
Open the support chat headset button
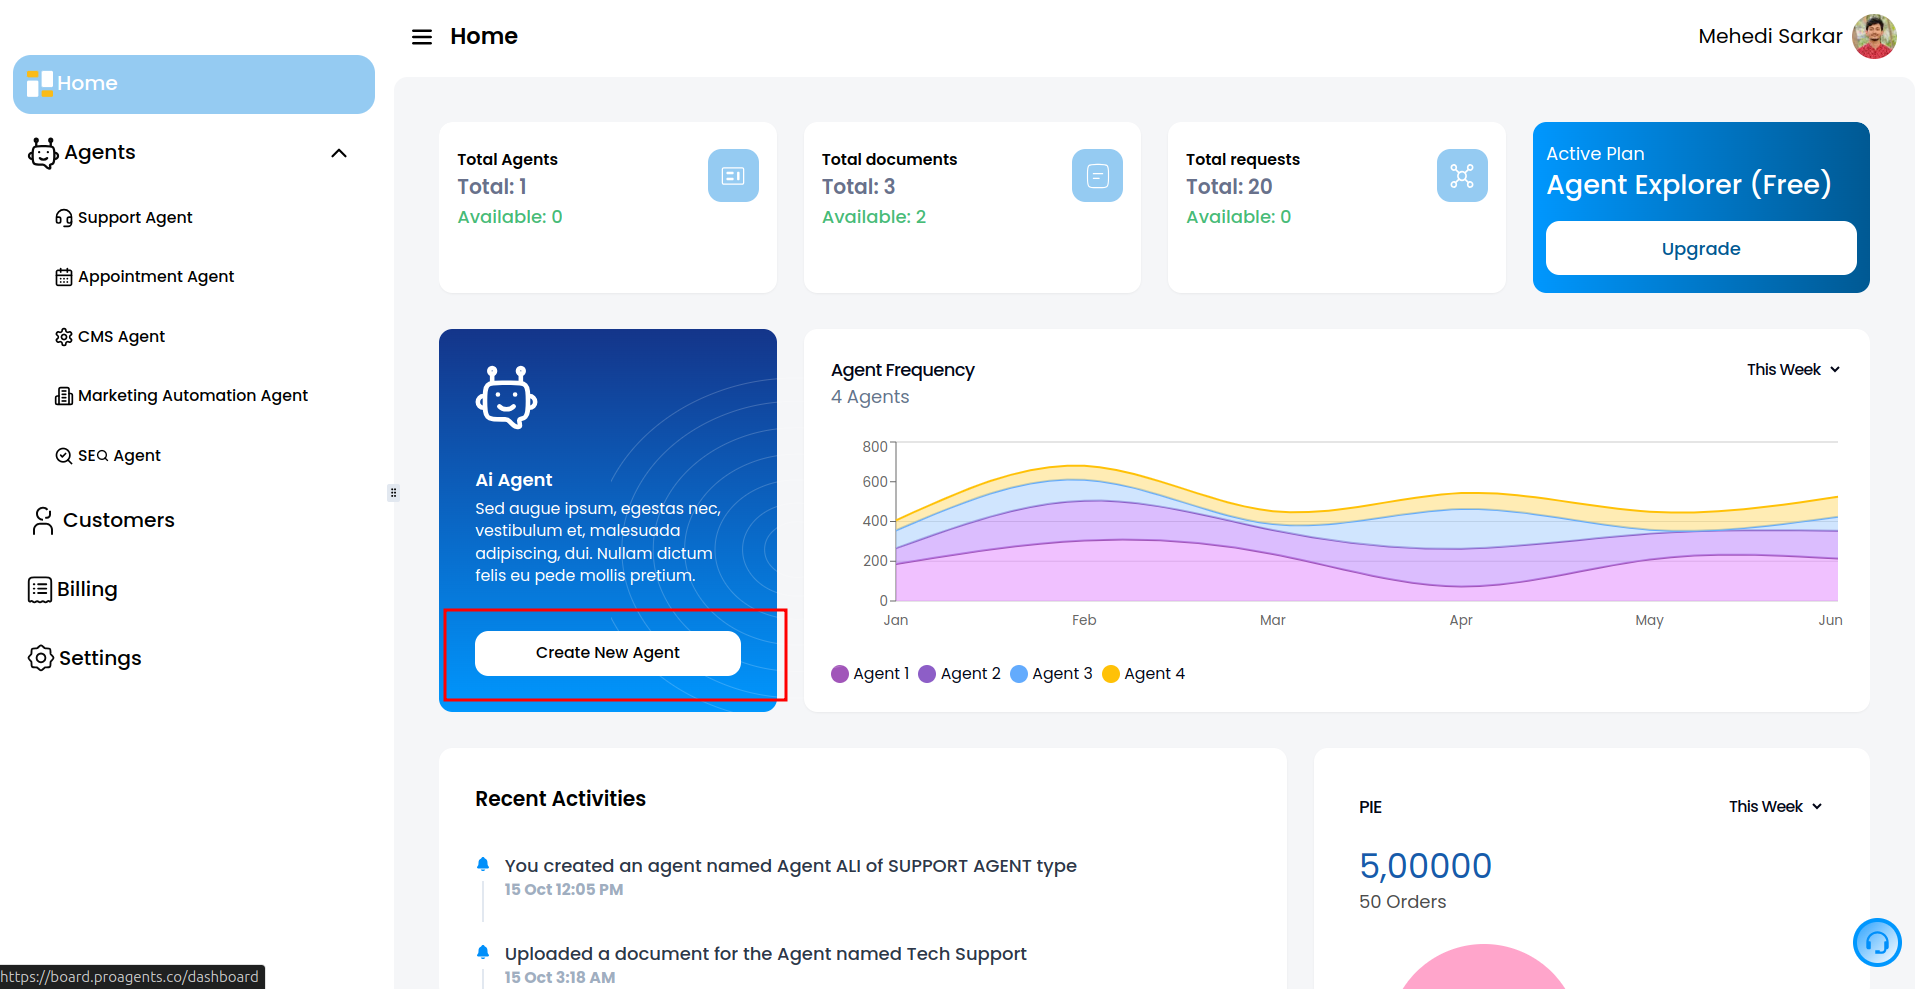(x=1877, y=942)
